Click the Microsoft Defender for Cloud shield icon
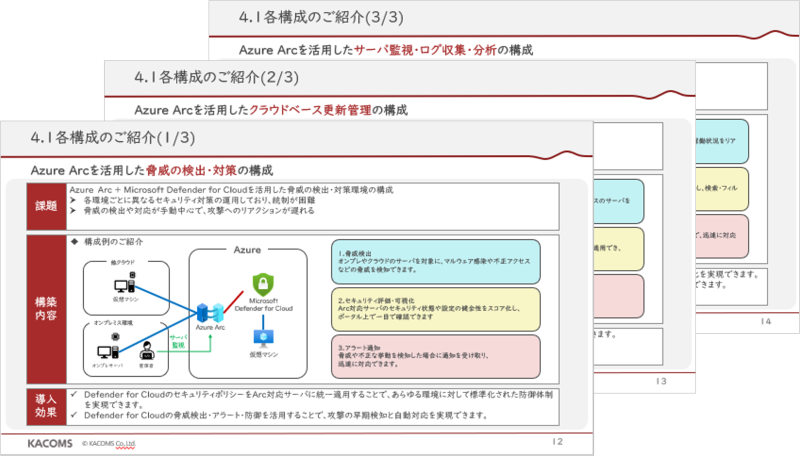Screen dimensions: 800x456 263,285
